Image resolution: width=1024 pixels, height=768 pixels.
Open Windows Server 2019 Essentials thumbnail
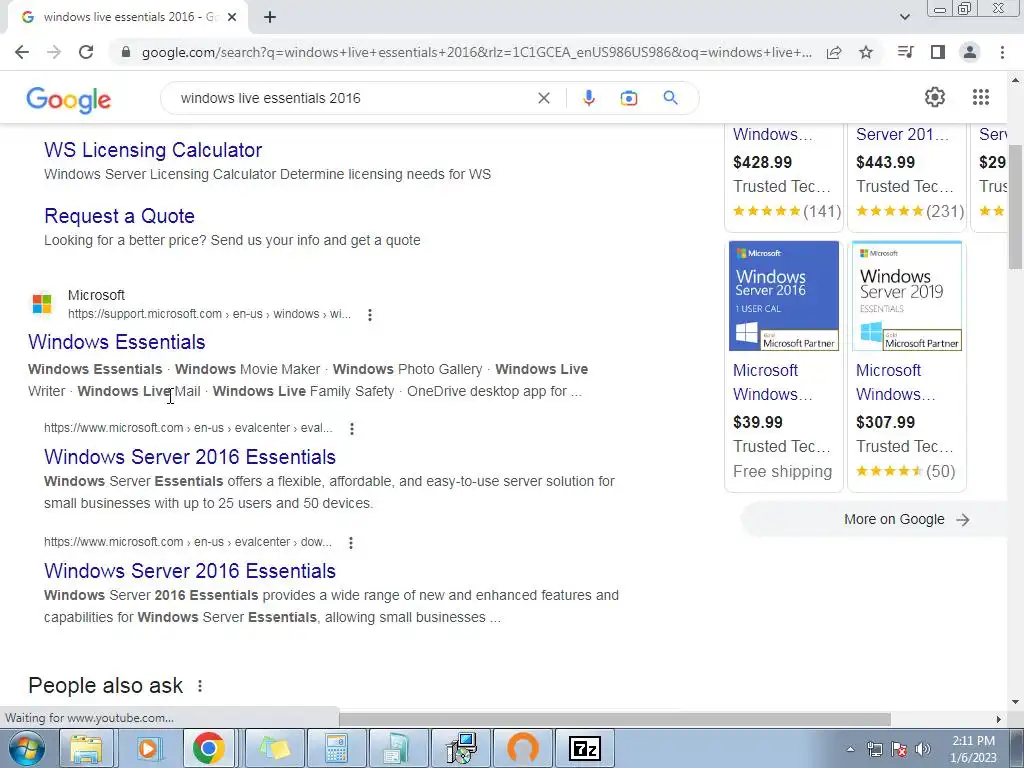907,296
